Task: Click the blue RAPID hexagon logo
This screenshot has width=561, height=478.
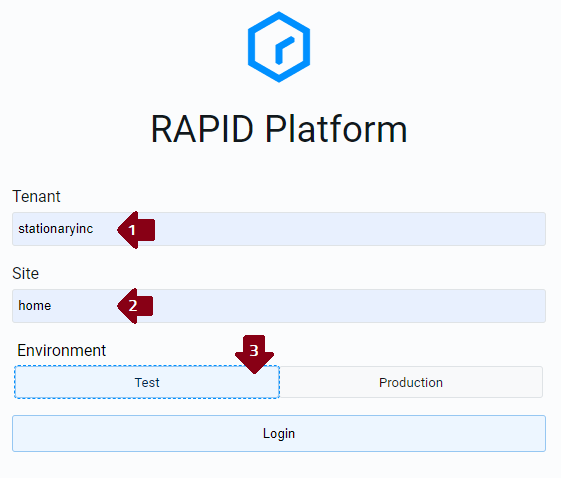Action: (279, 47)
